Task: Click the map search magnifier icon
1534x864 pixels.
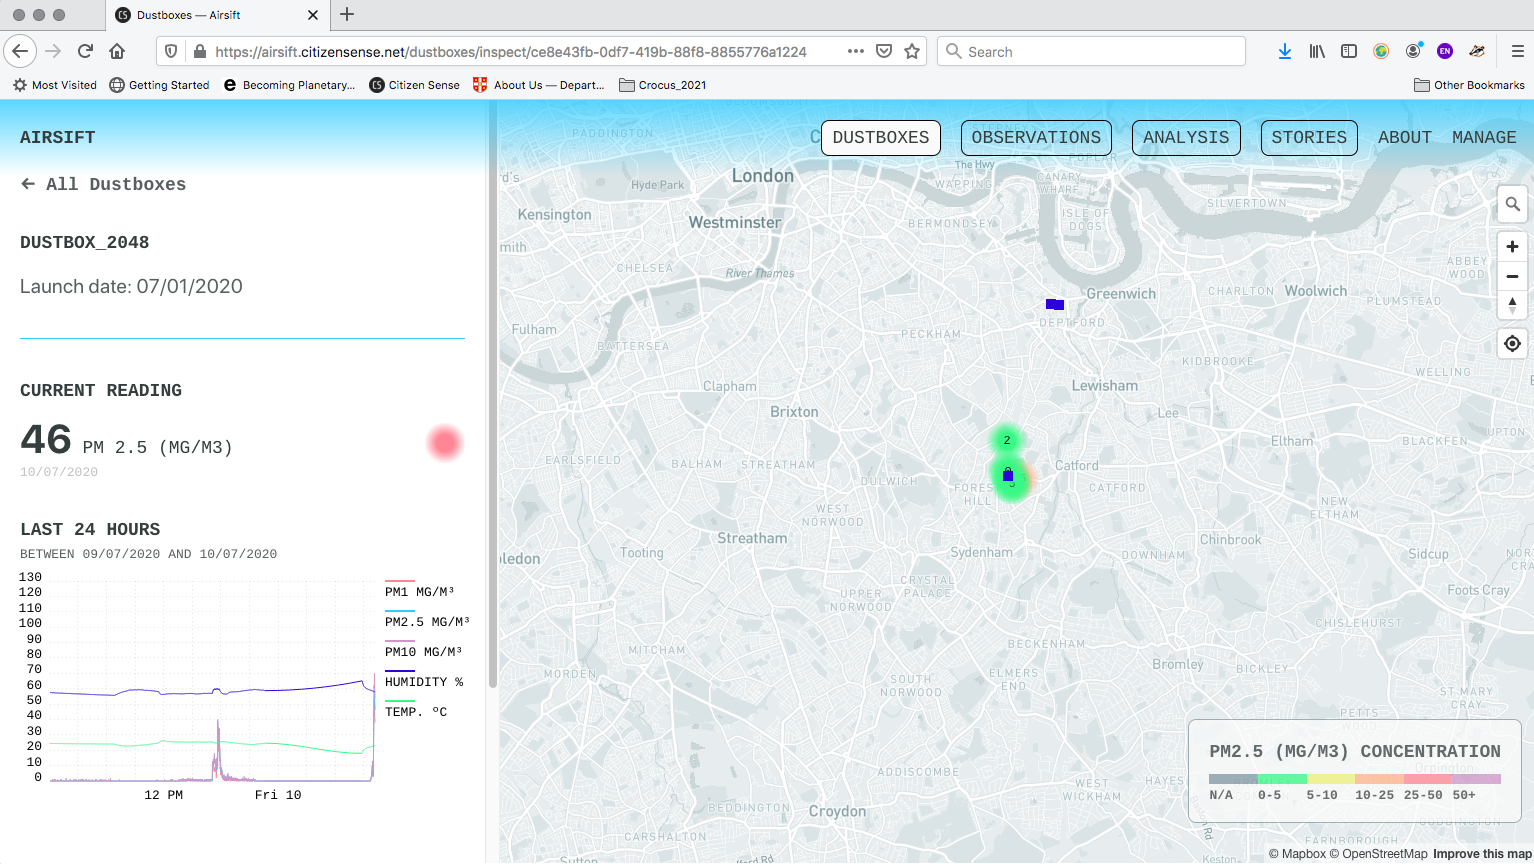Action: [x=1512, y=204]
